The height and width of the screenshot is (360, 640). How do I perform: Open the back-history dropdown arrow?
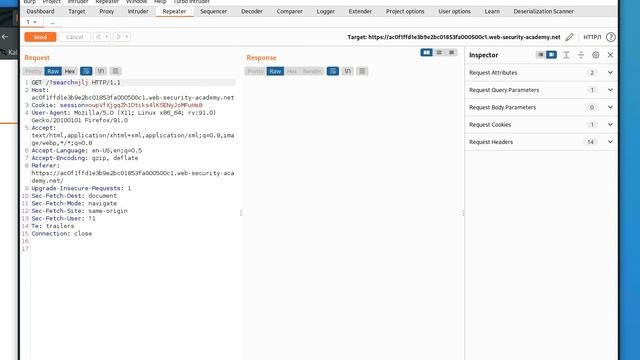(107, 37)
